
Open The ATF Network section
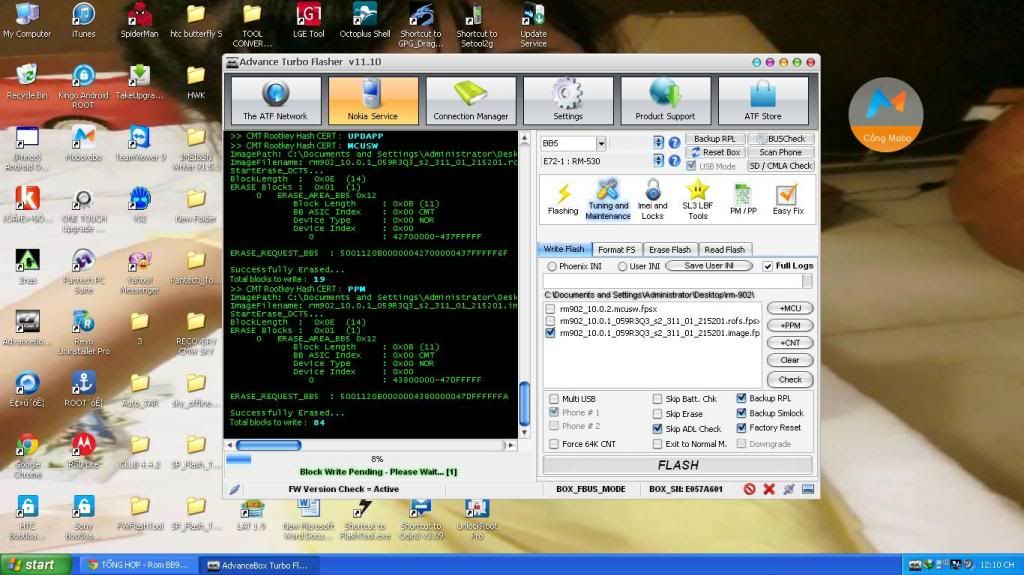point(275,100)
